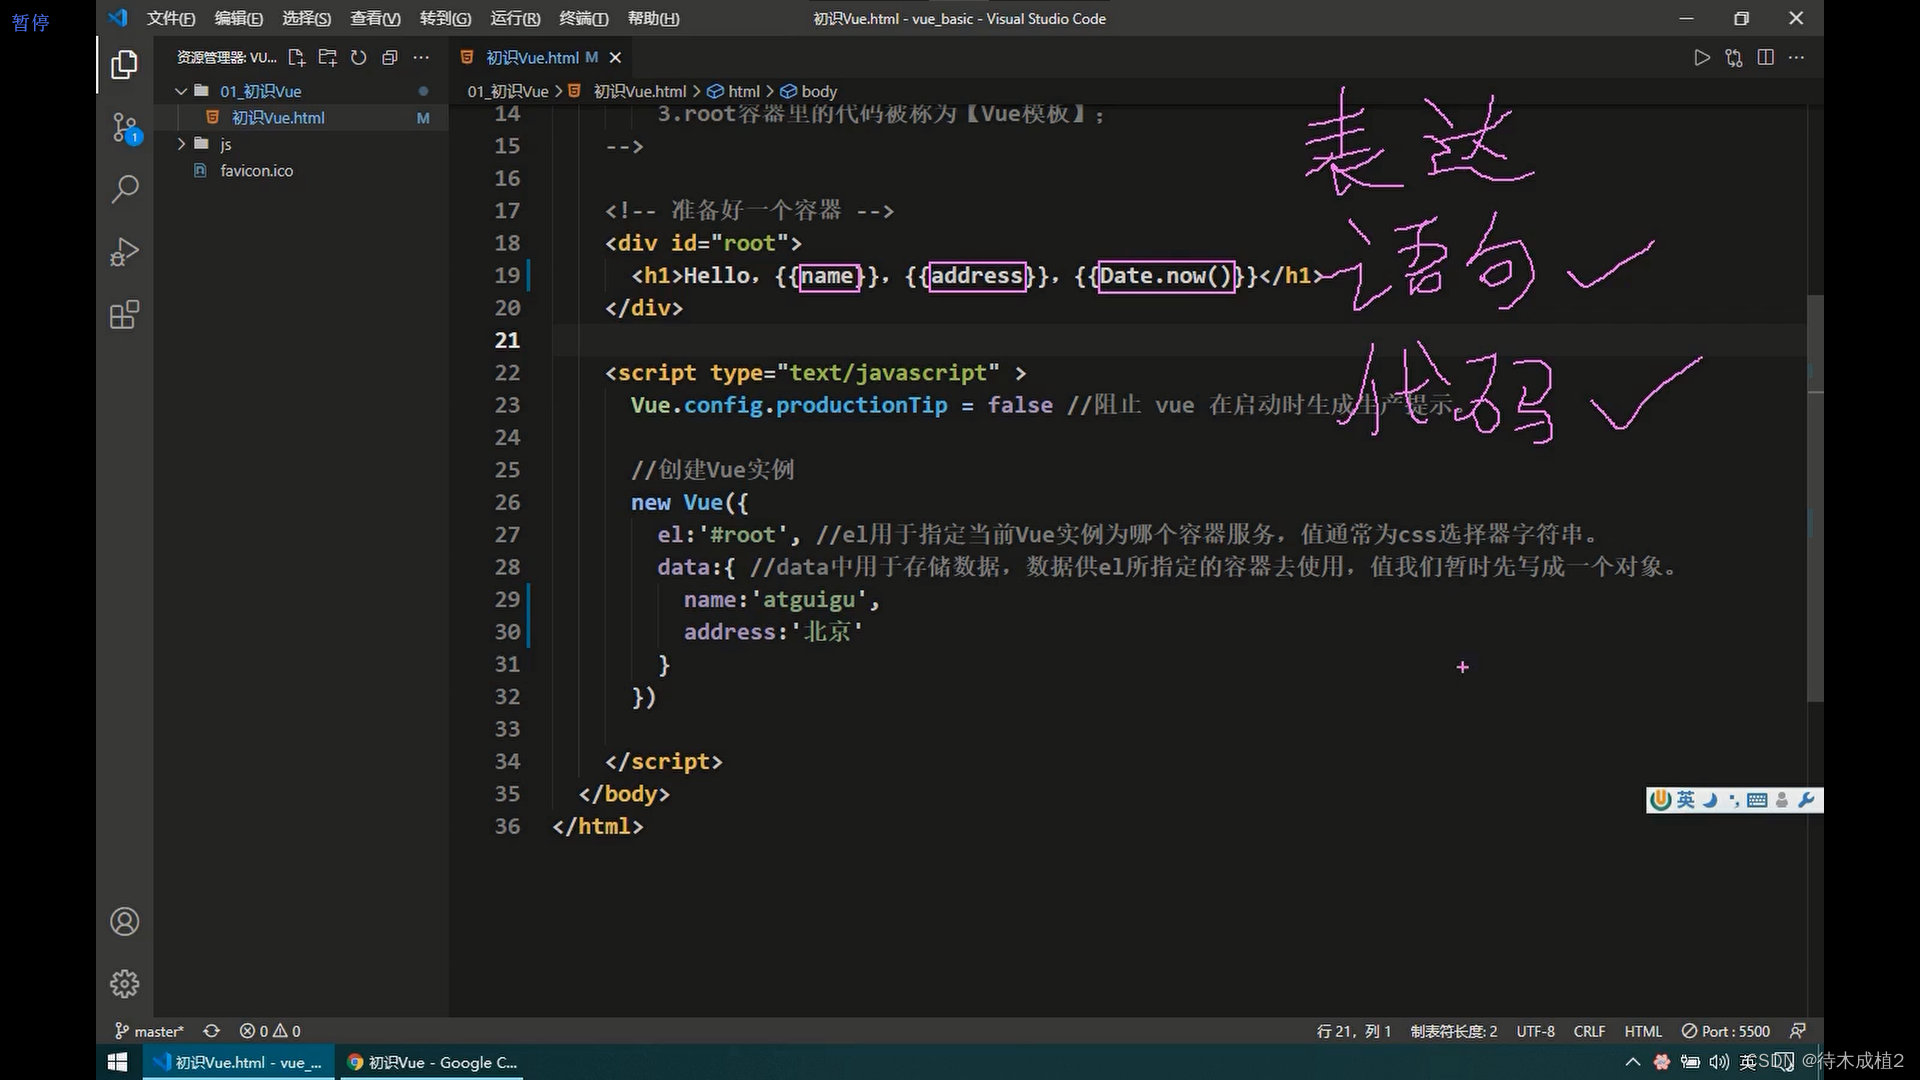
Task: Refresh the explorer file tree
Action: (358, 58)
